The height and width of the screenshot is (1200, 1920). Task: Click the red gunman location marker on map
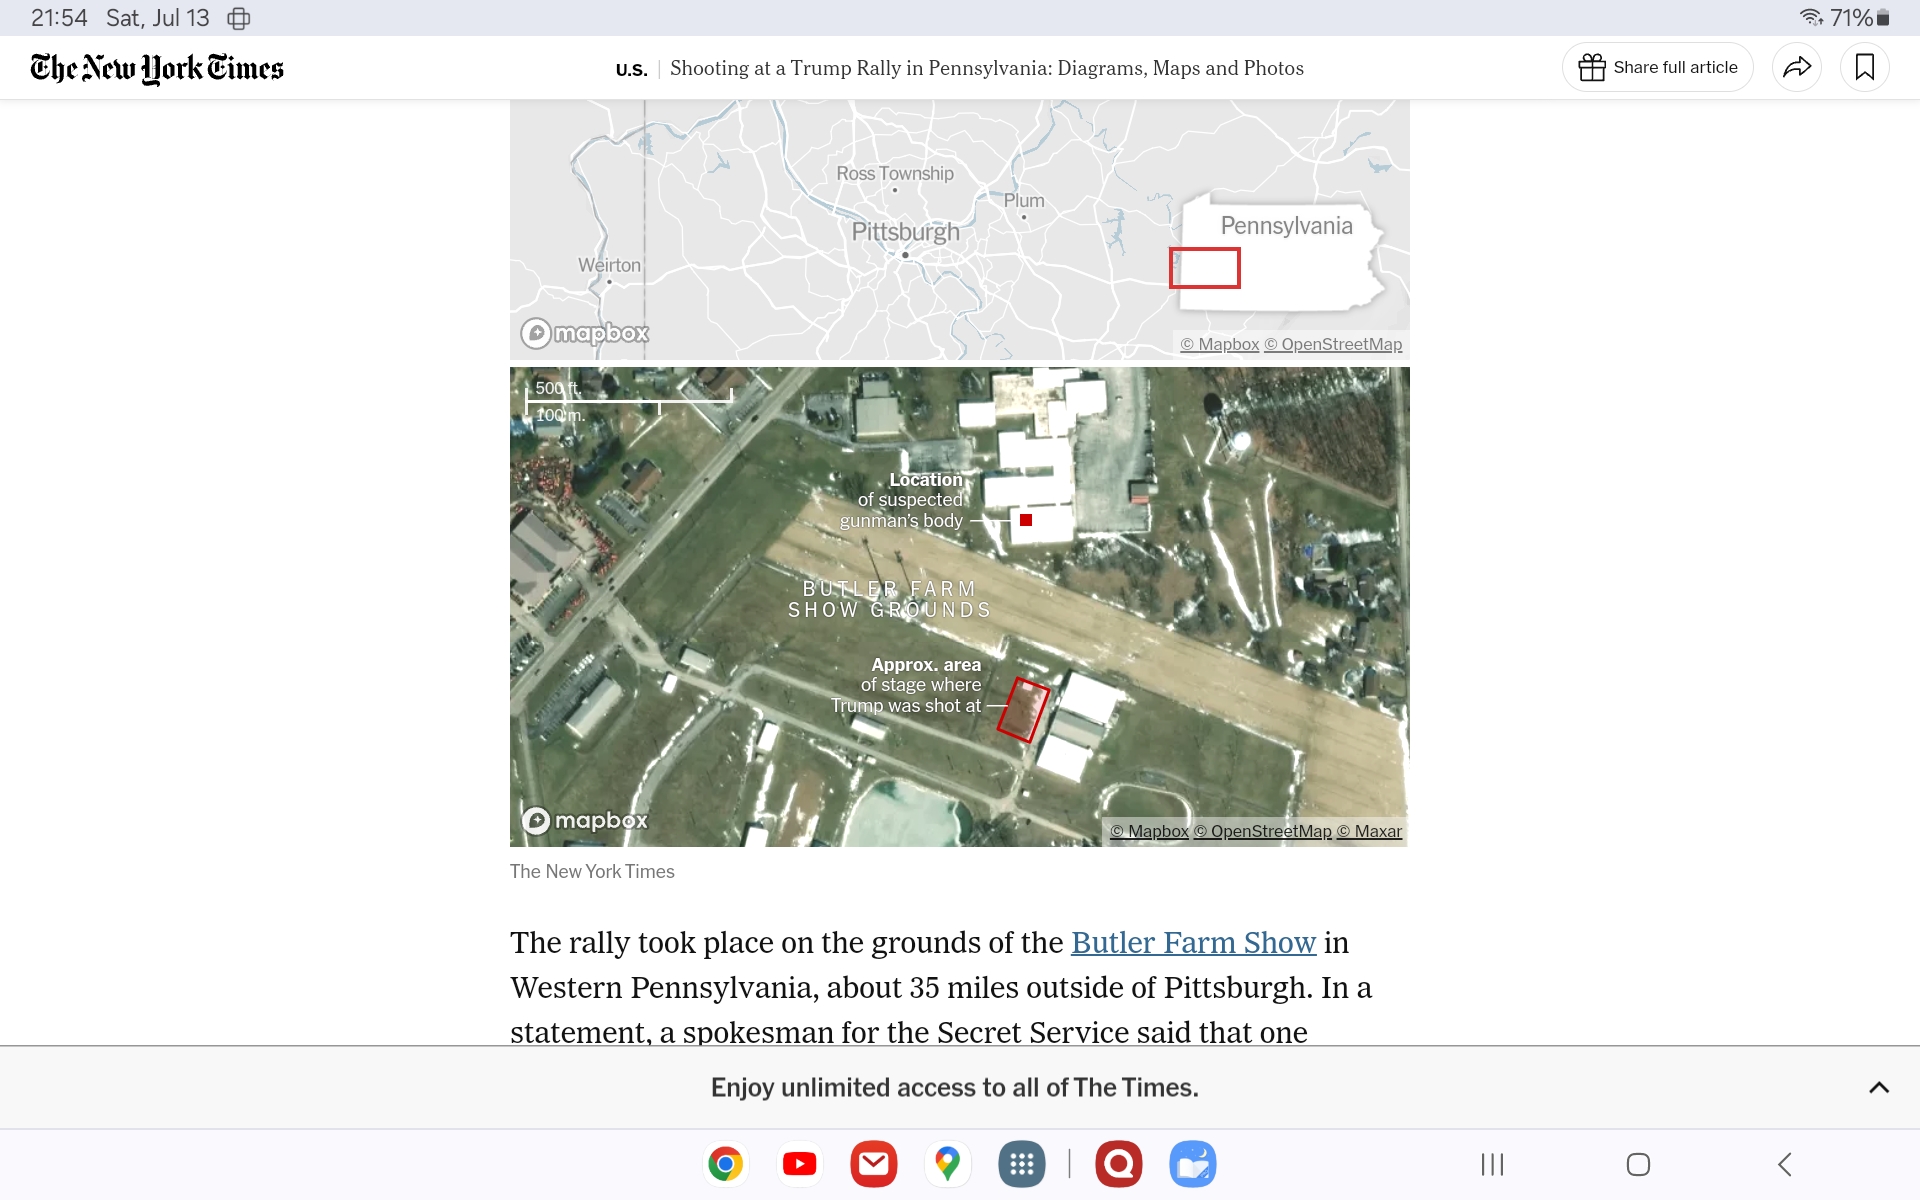(1026, 520)
